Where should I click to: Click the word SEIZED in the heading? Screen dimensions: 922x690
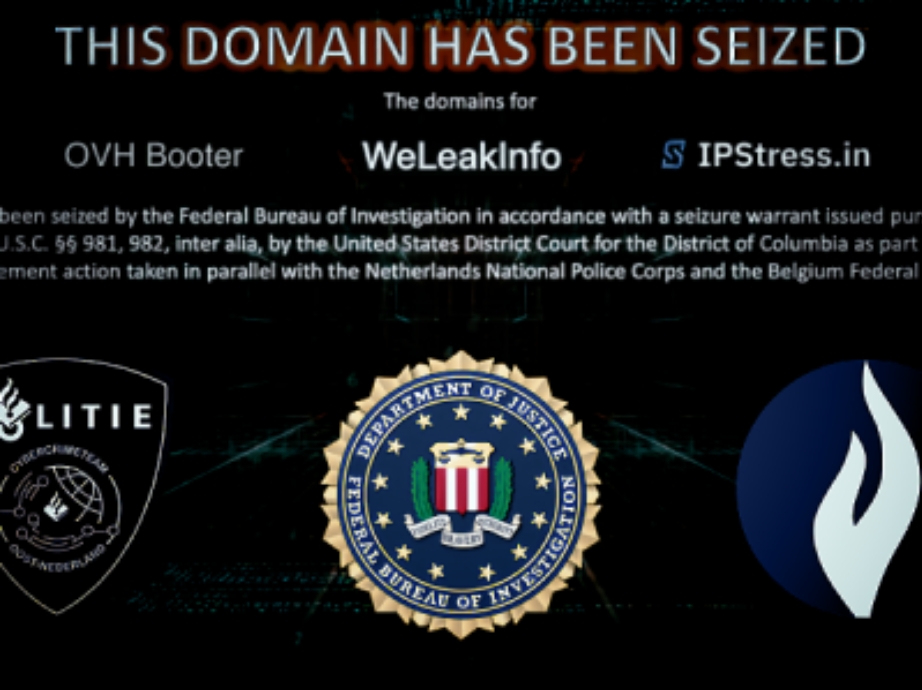click(x=780, y=46)
